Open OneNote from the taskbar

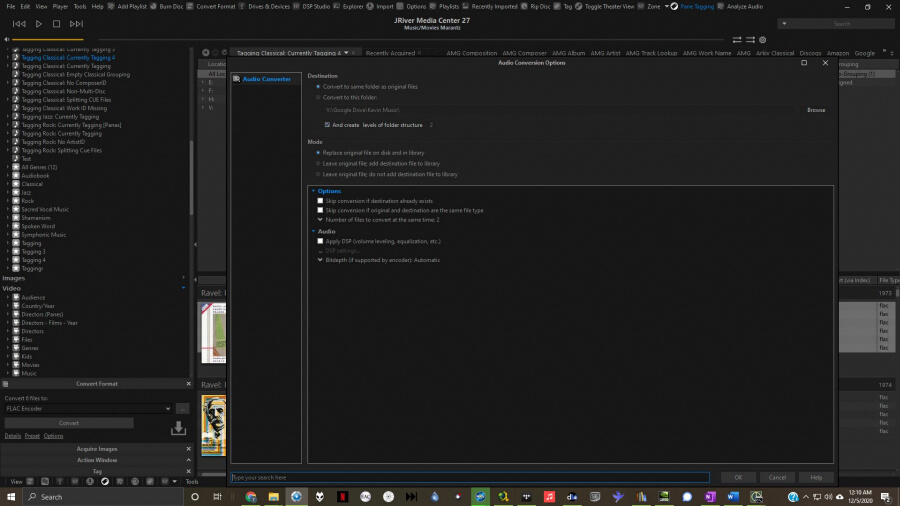click(710, 497)
